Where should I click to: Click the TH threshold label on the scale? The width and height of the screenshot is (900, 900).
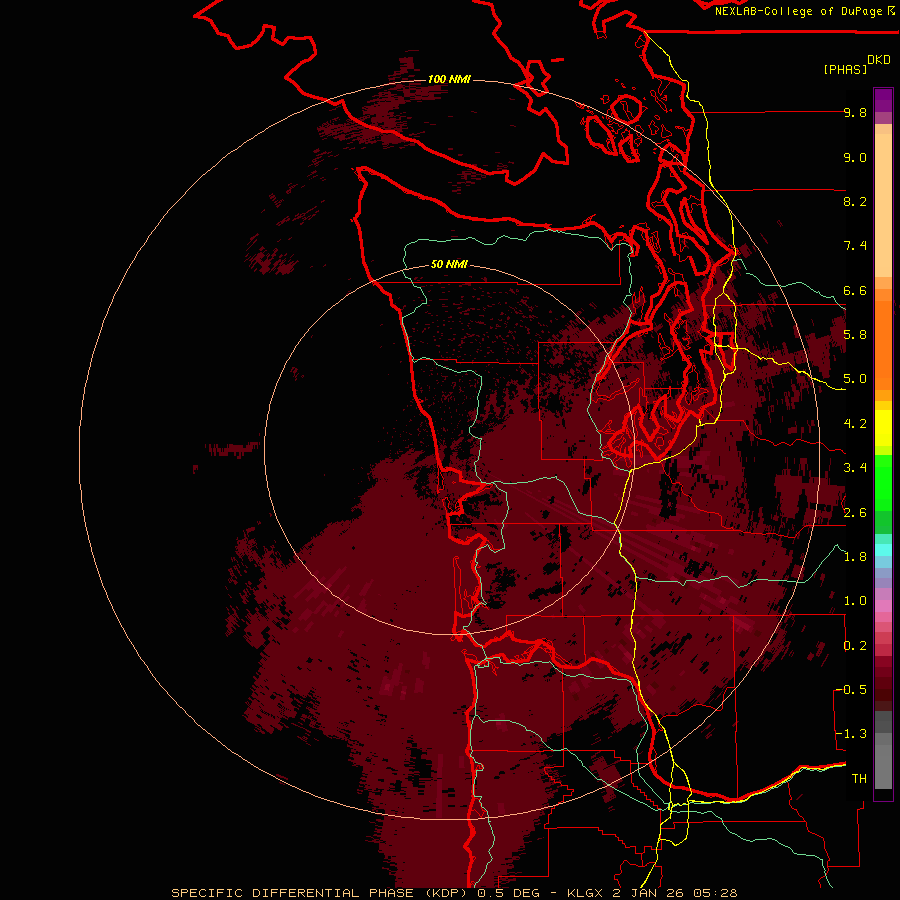pyautogui.click(x=859, y=779)
